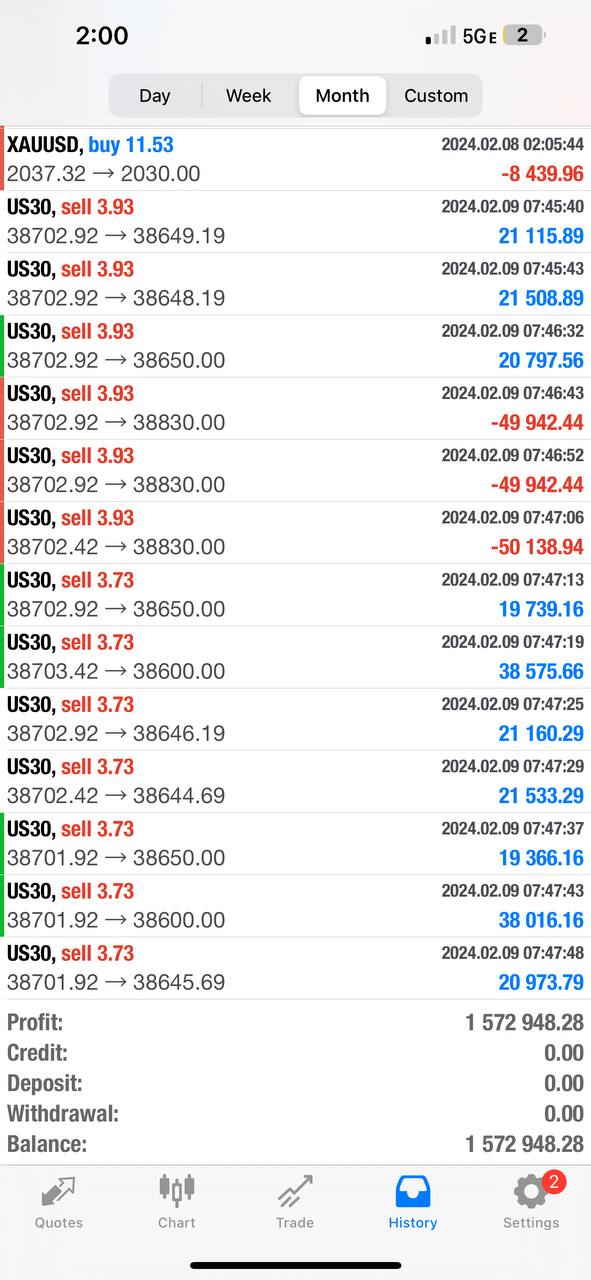Select the trade with profit 21 115.89

pyautogui.click(x=295, y=221)
